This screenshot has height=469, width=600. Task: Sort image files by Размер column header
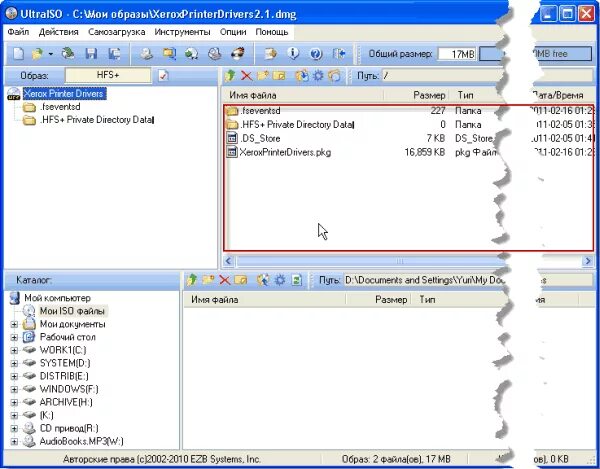pyautogui.click(x=416, y=95)
